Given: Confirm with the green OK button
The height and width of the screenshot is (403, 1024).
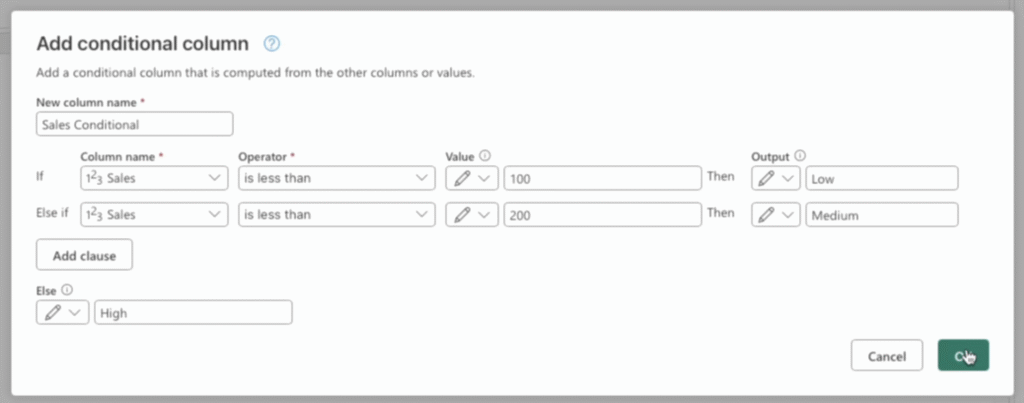Looking at the screenshot, I should point(963,356).
